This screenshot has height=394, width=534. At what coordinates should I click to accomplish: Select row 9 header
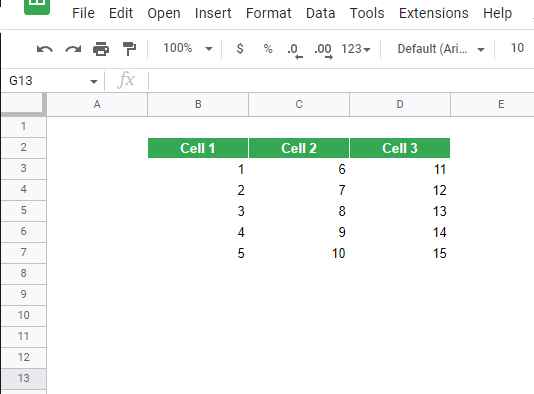(23, 295)
